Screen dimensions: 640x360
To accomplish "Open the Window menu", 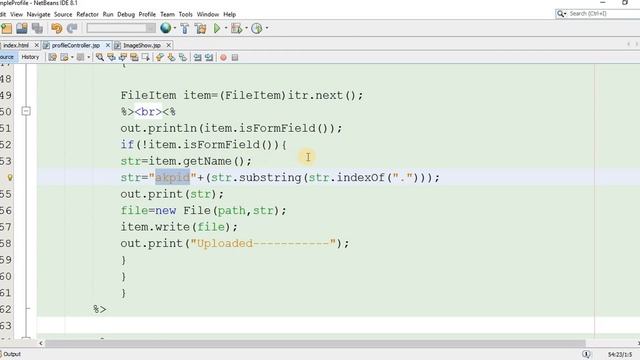I will 208,14.
